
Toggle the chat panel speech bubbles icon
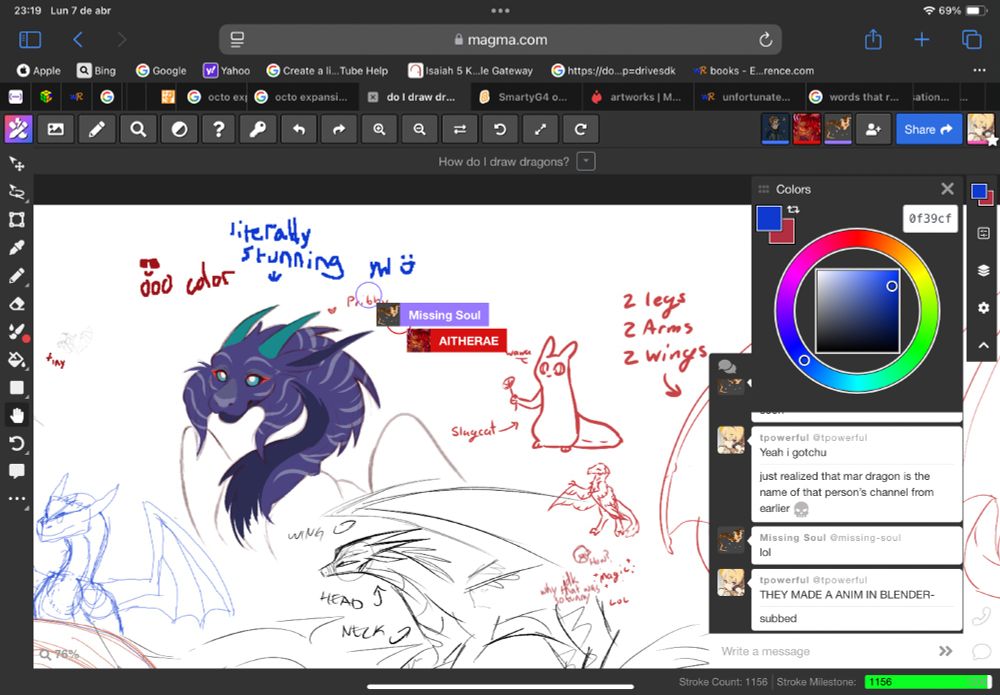pyautogui.click(x=727, y=367)
